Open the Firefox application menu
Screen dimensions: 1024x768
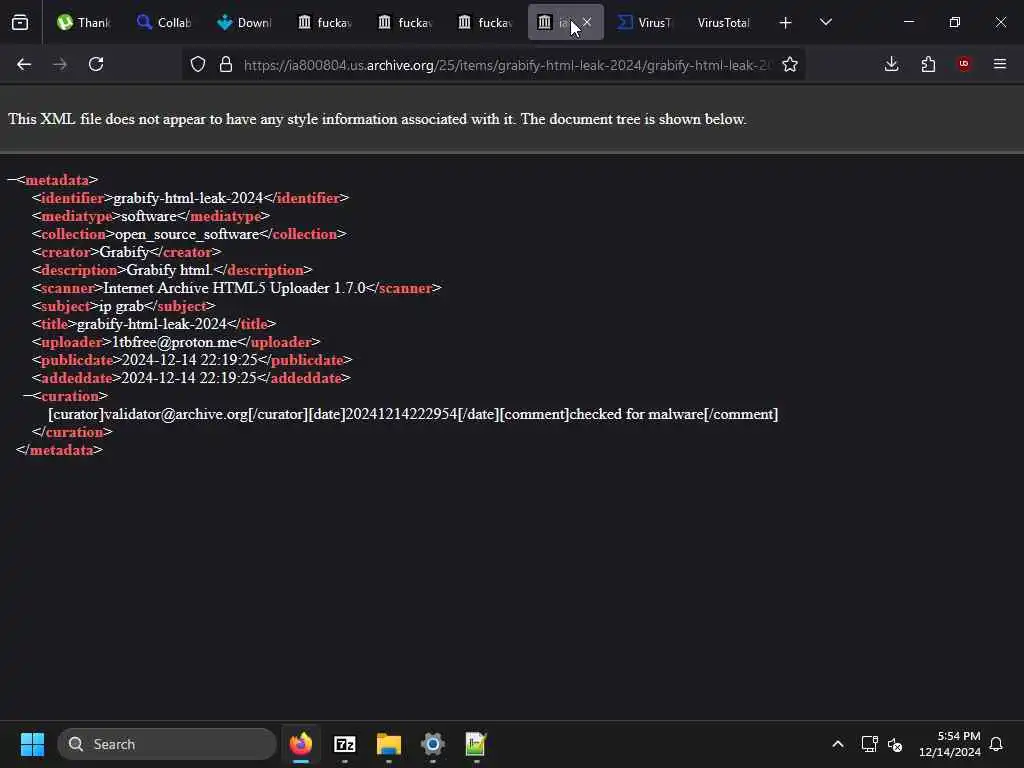tap(1000, 64)
